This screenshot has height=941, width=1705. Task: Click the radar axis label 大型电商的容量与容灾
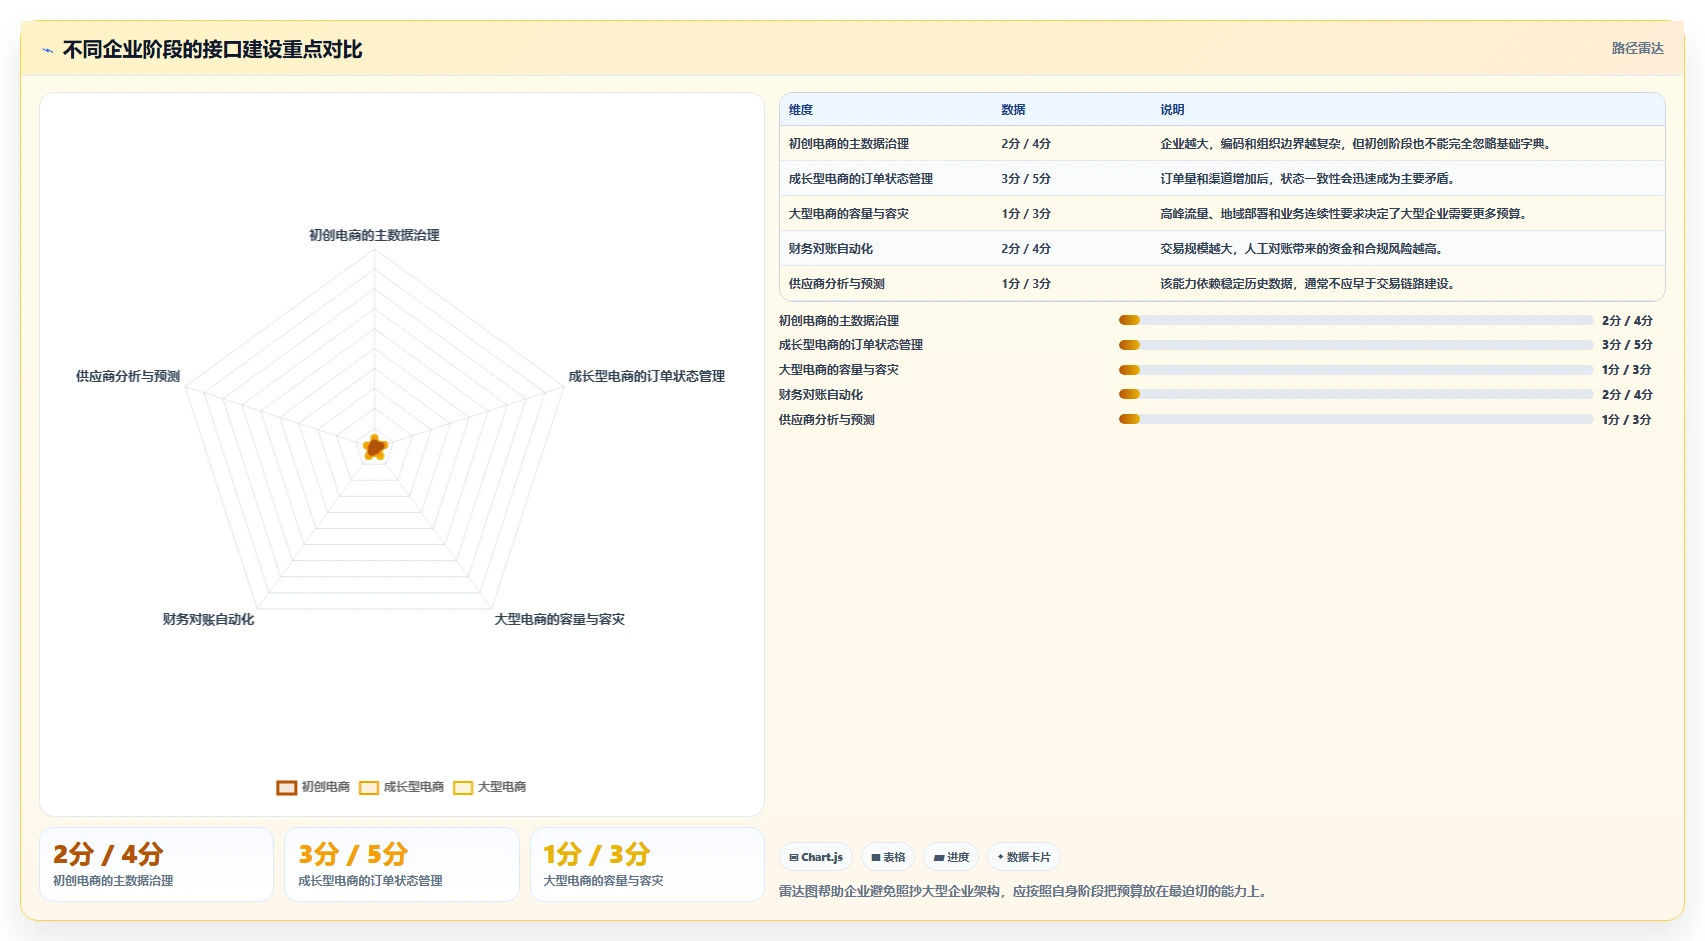pyautogui.click(x=559, y=619)
